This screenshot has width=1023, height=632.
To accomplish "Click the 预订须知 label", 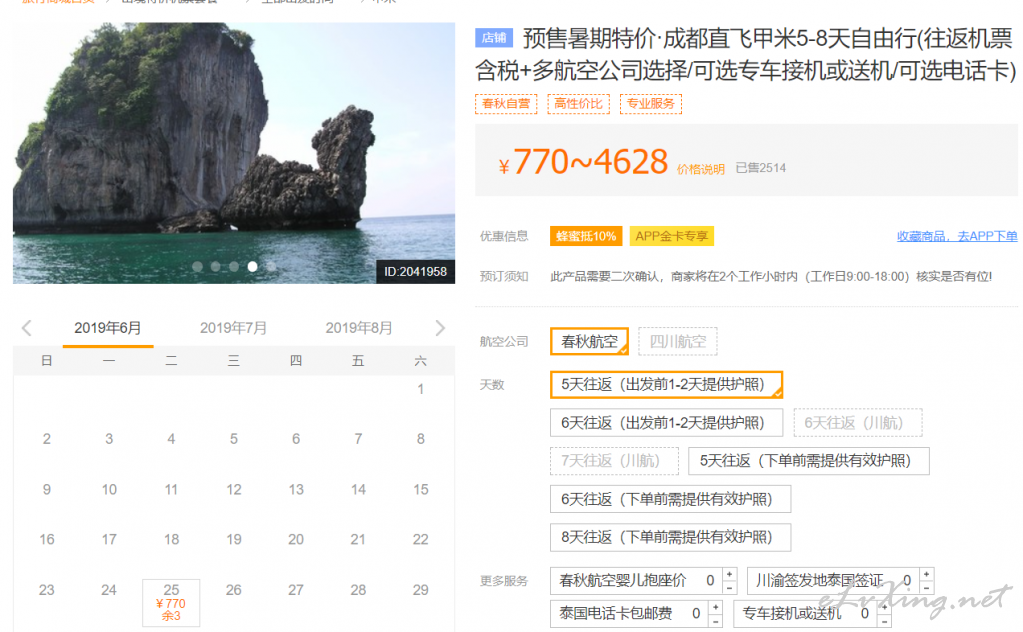I will 504,277.
